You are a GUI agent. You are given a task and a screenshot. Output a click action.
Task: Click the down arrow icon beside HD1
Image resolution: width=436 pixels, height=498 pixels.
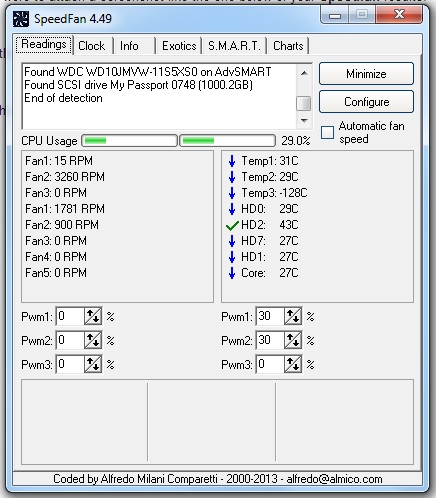pyautogui.click(x=232, y=257)
